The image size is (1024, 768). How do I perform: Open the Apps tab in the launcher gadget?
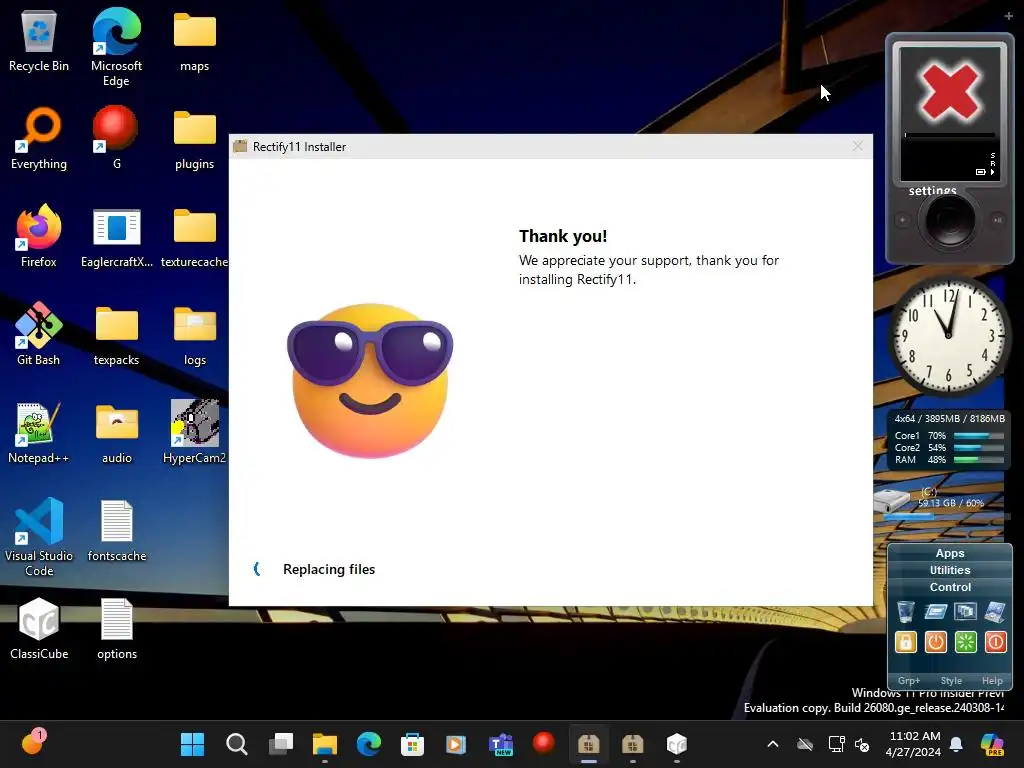[950, 553]
